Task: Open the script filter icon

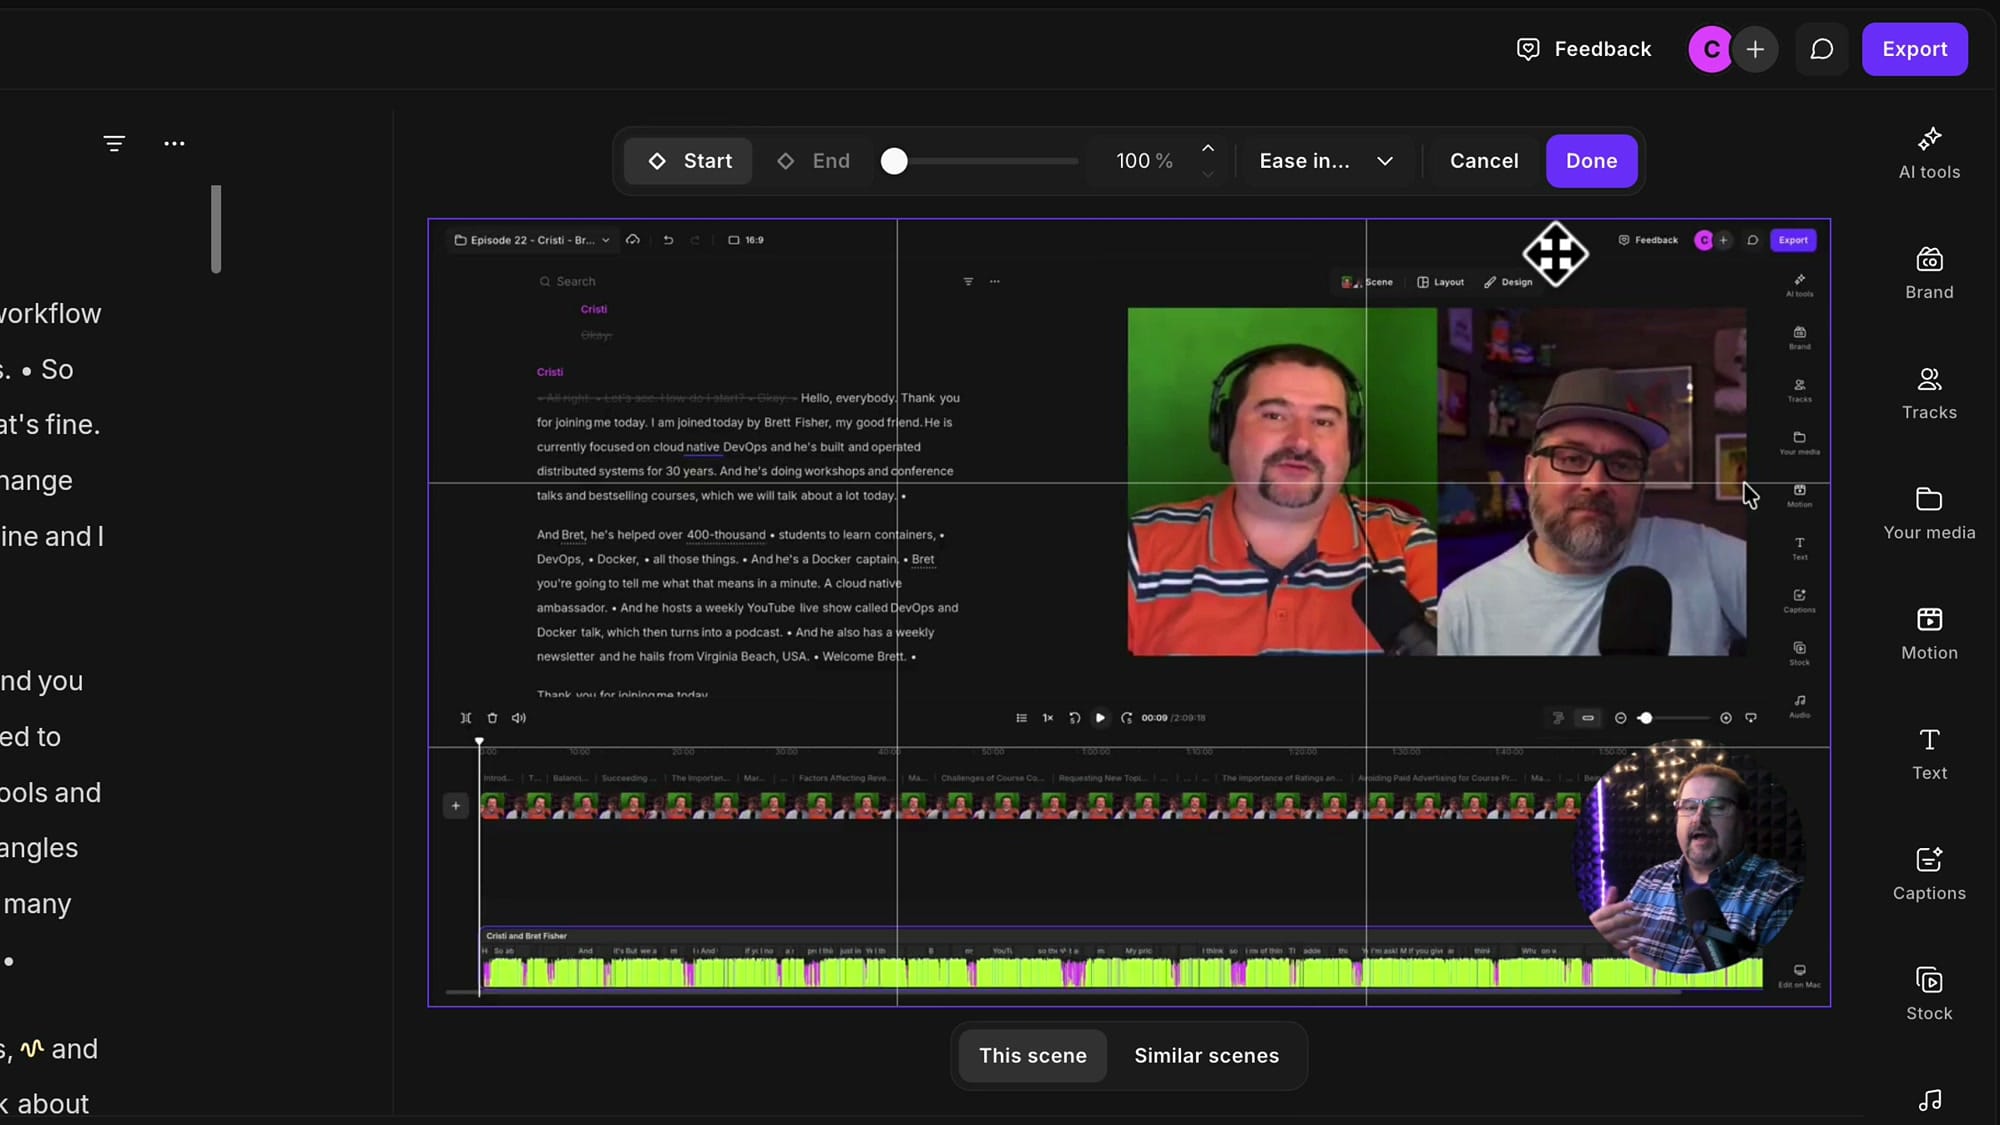Action: pos(114,143)
